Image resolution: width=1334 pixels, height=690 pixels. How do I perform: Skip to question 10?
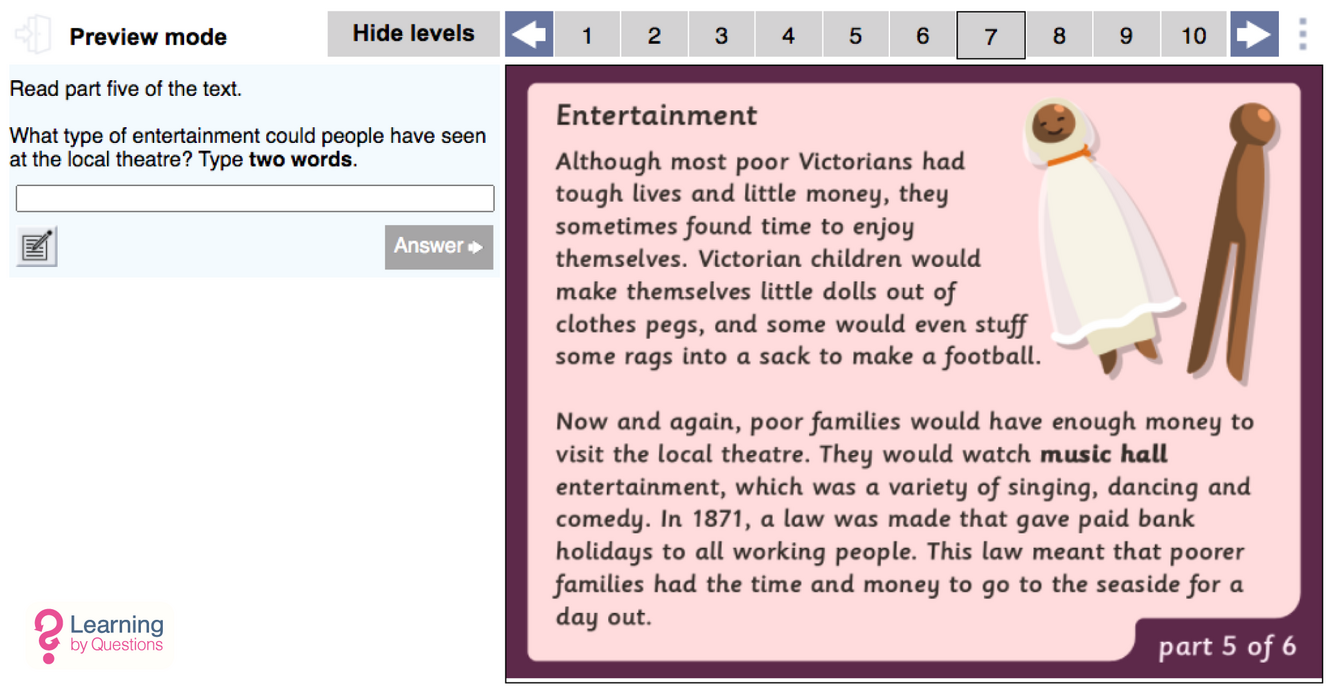pos(1194,35)
